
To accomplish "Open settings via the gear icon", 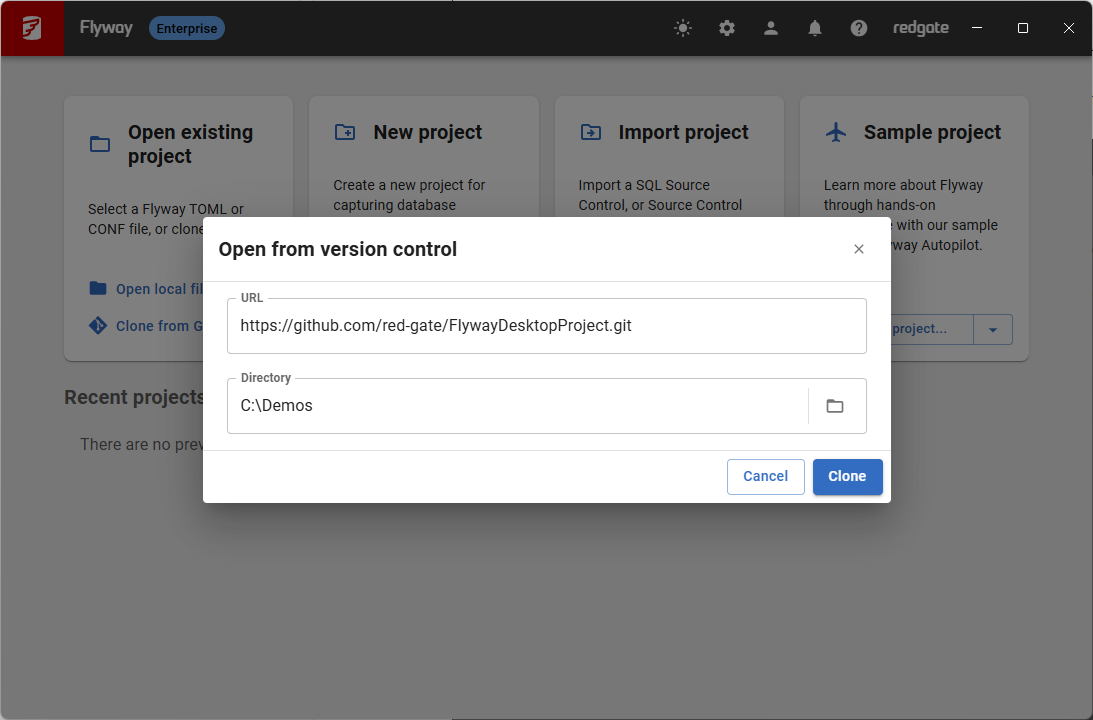I will click(x=727, y=28).
